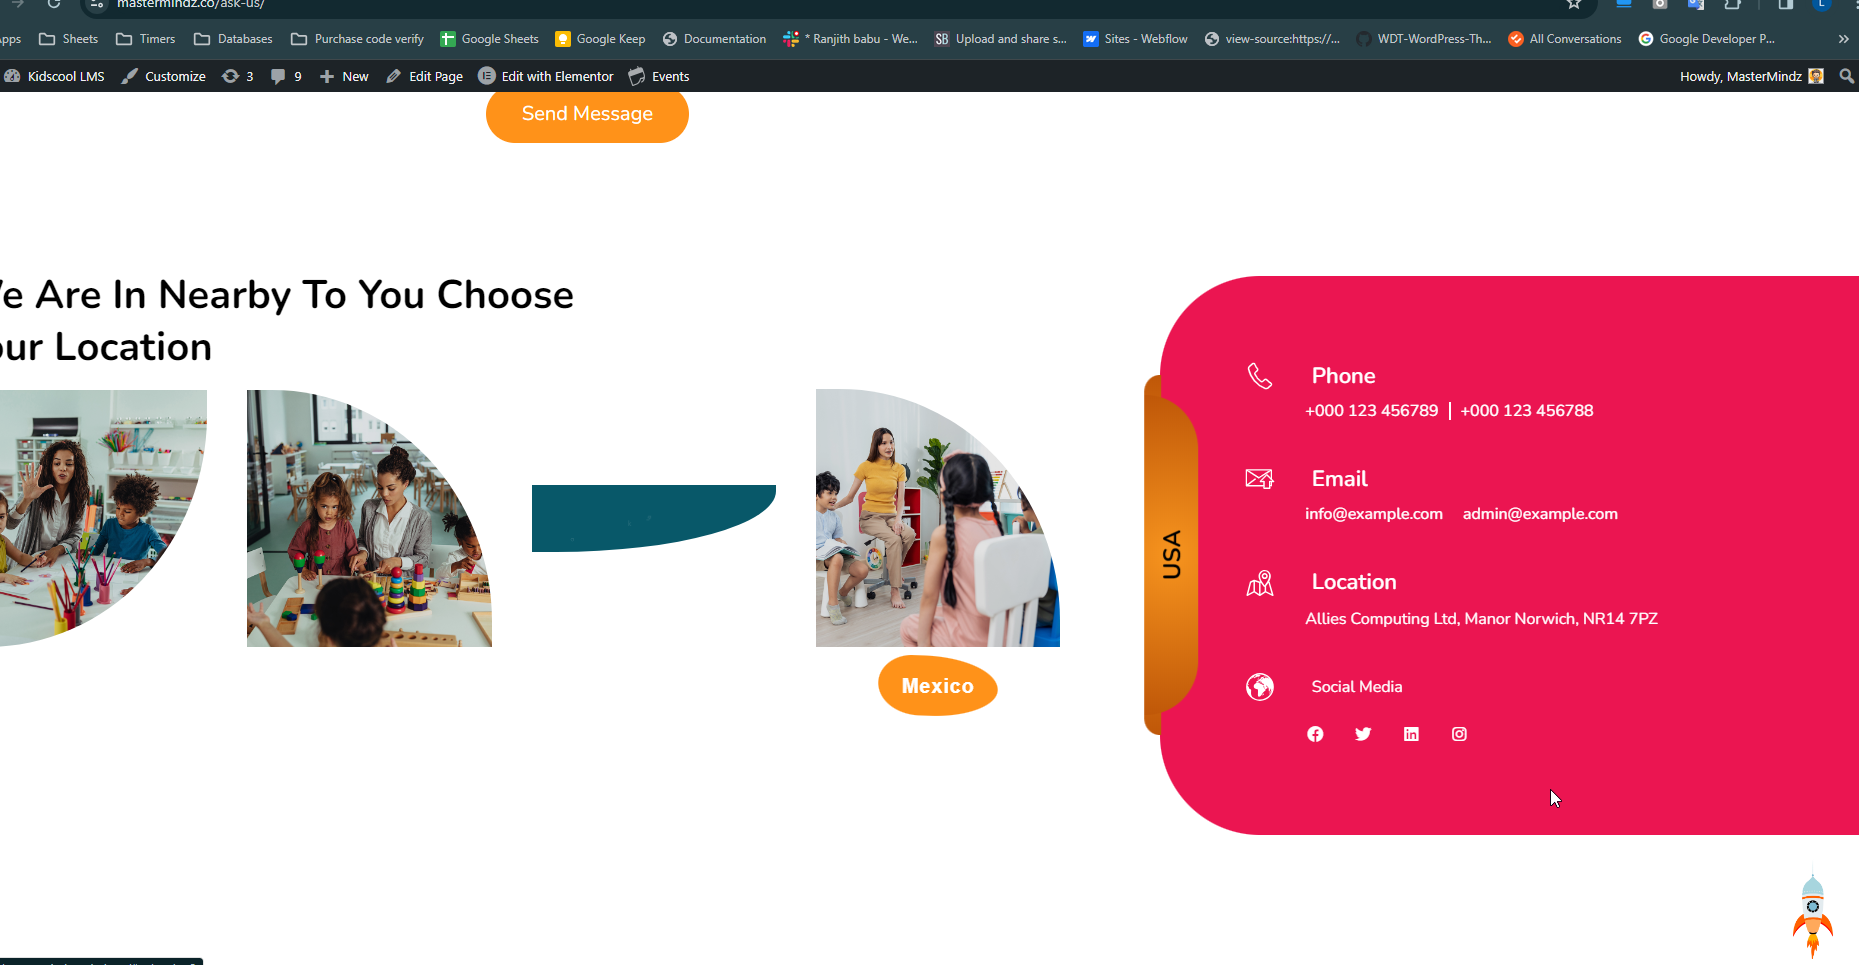This screenshot has height=965, width=1859.
Task: Click the bookmark star in address bar
Action: (1574, 4)
